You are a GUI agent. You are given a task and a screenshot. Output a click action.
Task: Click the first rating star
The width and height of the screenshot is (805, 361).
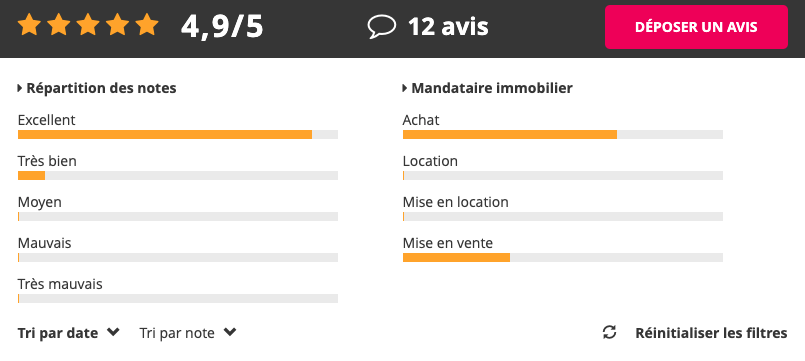[29, 25]
